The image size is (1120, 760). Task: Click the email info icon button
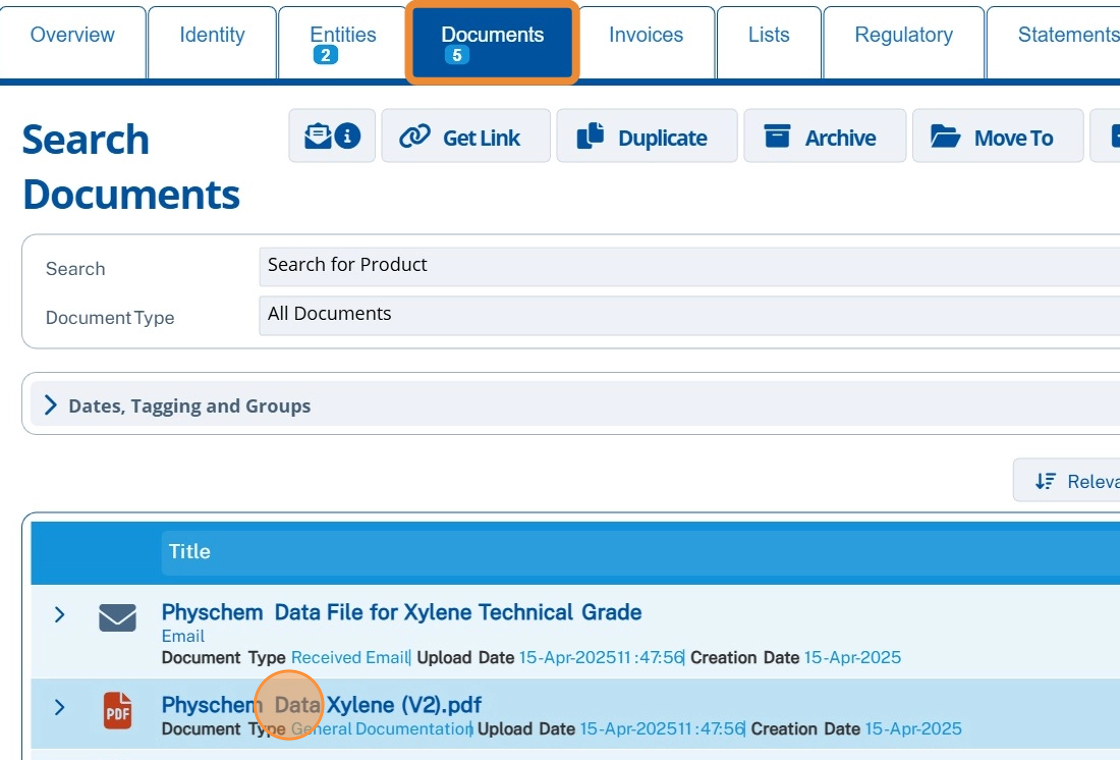(332, 136)
